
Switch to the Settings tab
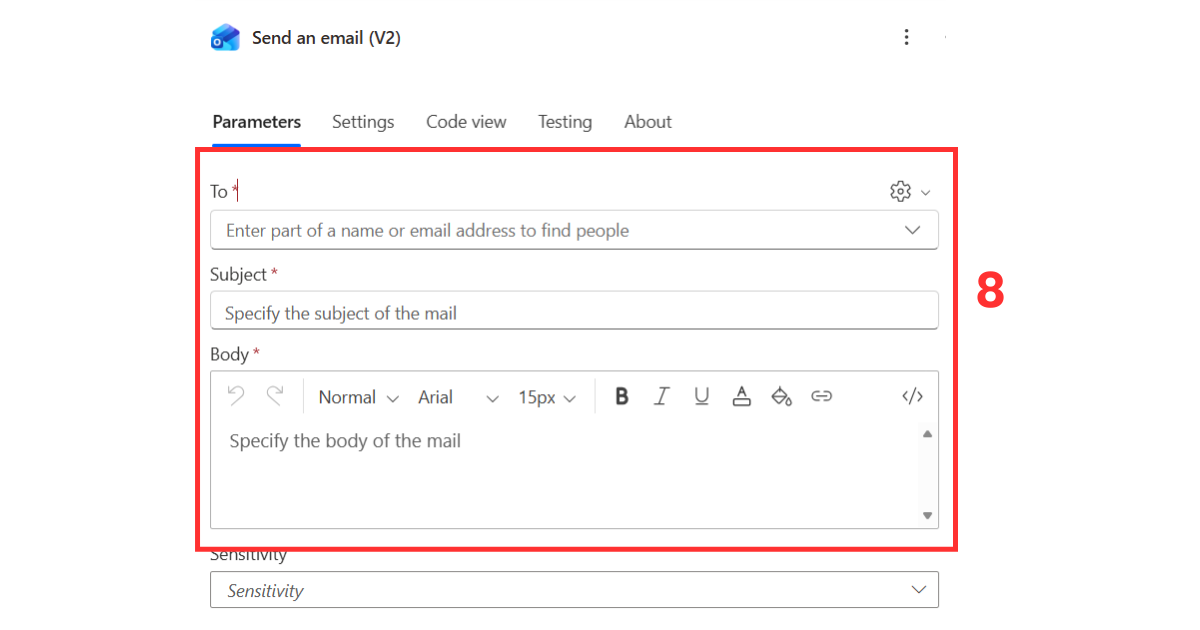(363, 121)
